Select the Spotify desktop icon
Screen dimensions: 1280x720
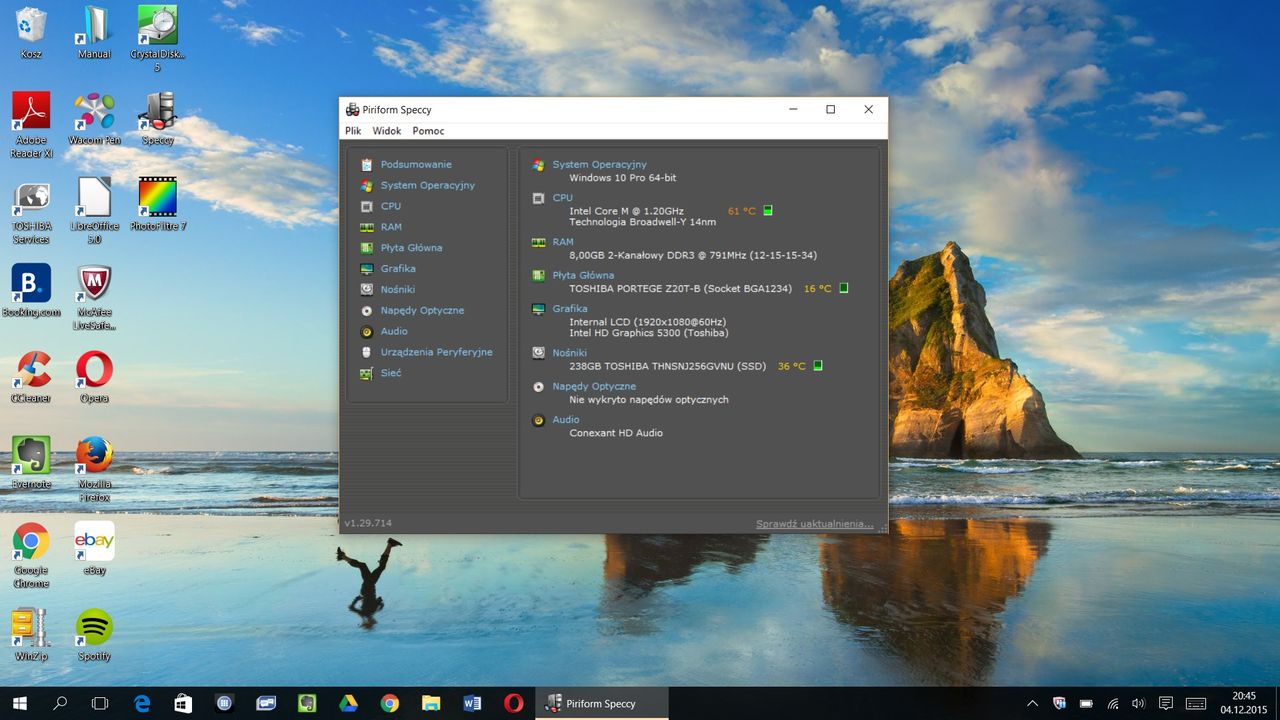(x=94, y=635)
